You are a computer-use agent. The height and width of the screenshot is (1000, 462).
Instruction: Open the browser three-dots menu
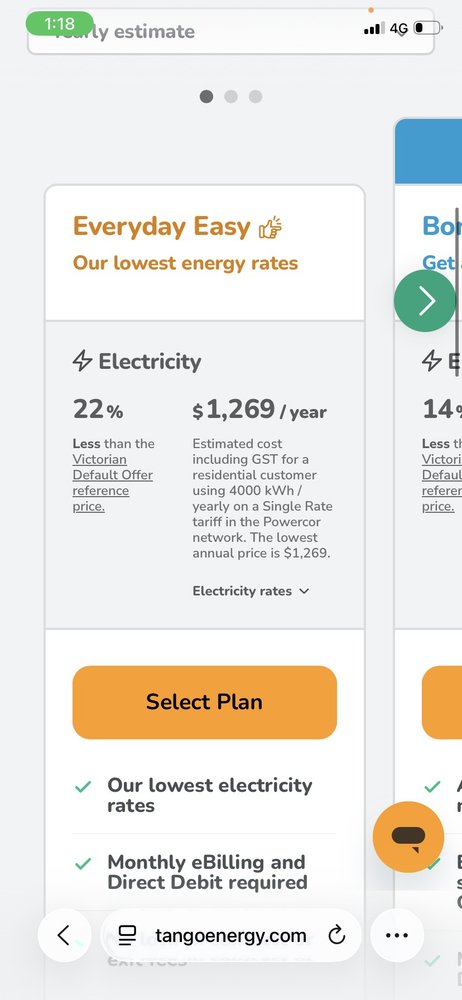(397, 936)
